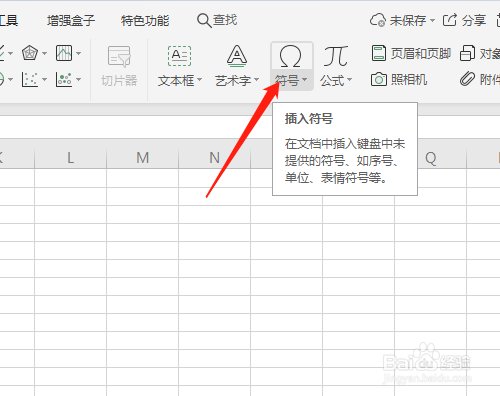Select column Q header

click(x=430, y=158)
